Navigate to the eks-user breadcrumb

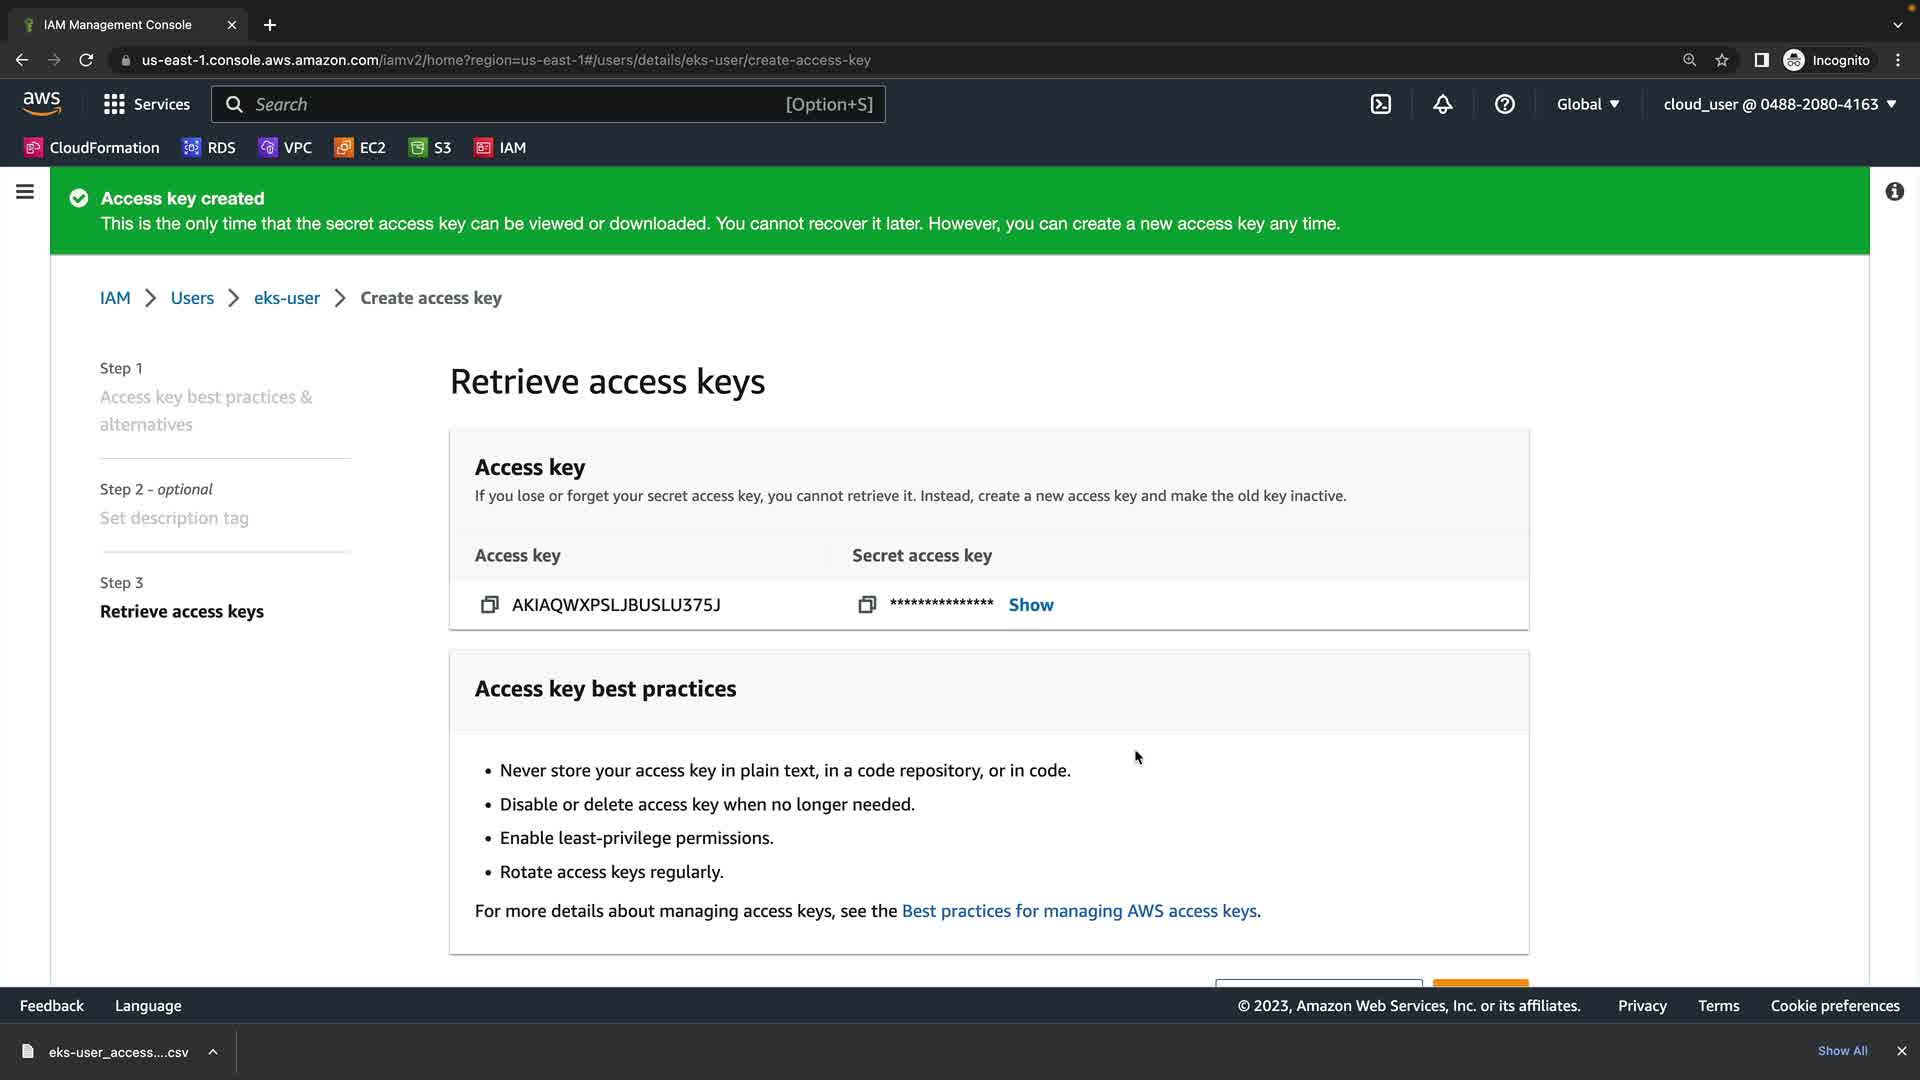click(x=286, y=298)
